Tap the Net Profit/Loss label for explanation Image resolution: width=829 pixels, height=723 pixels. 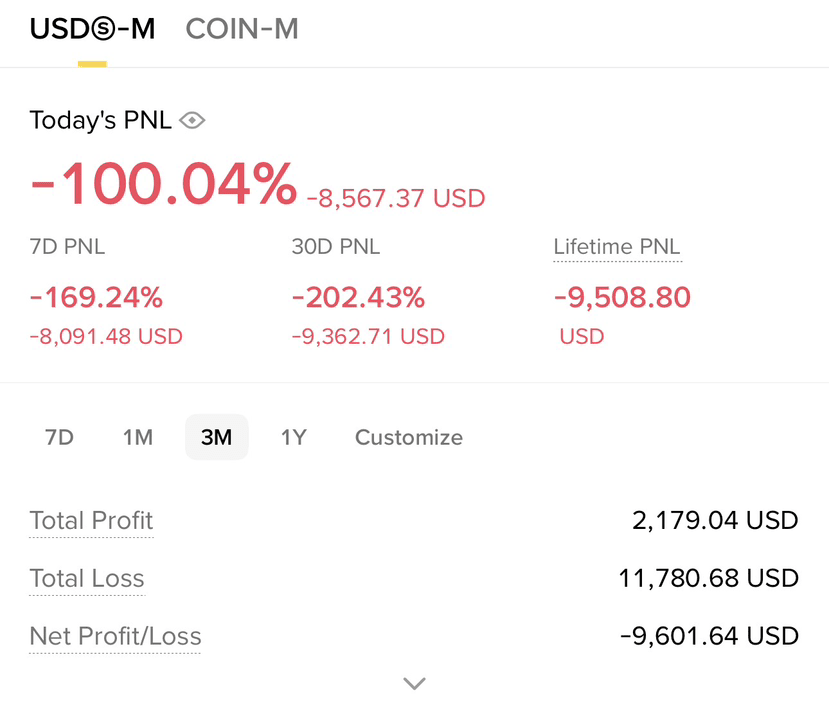(x=115, y=636)
